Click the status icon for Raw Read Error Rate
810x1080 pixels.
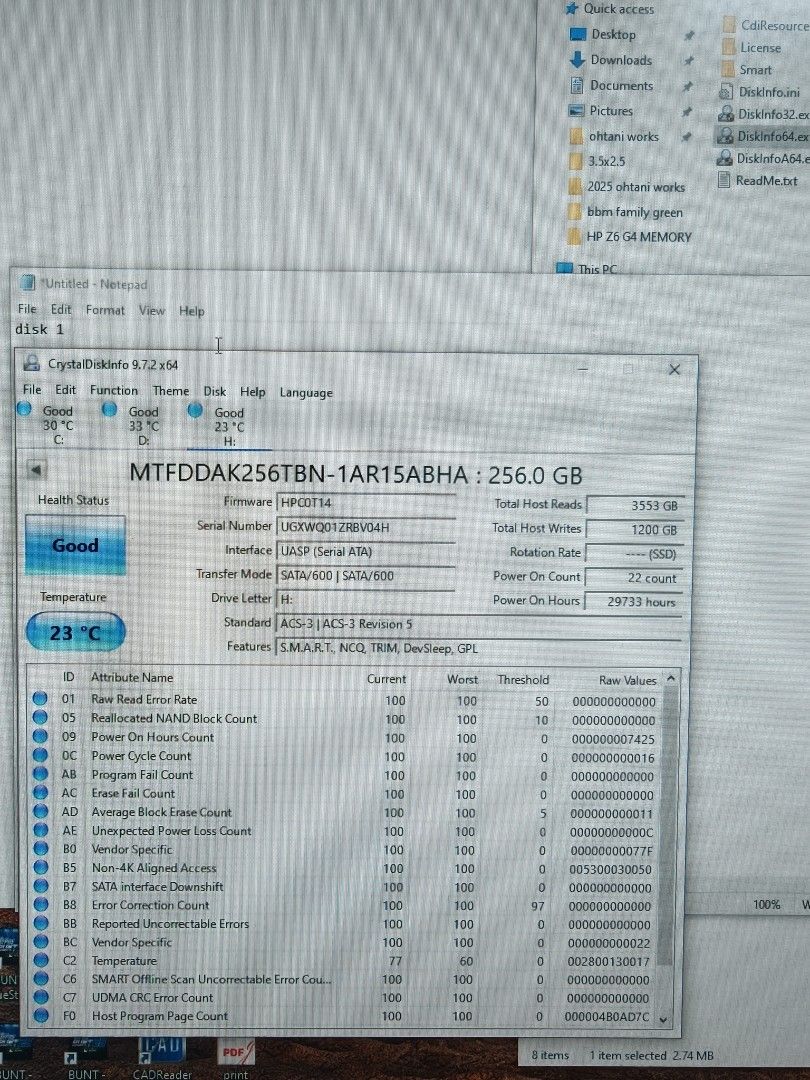(40, 698)
